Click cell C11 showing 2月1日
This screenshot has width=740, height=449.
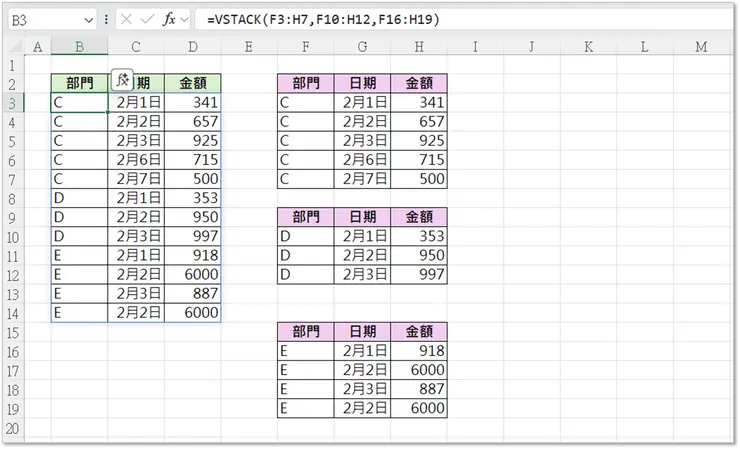136,255
